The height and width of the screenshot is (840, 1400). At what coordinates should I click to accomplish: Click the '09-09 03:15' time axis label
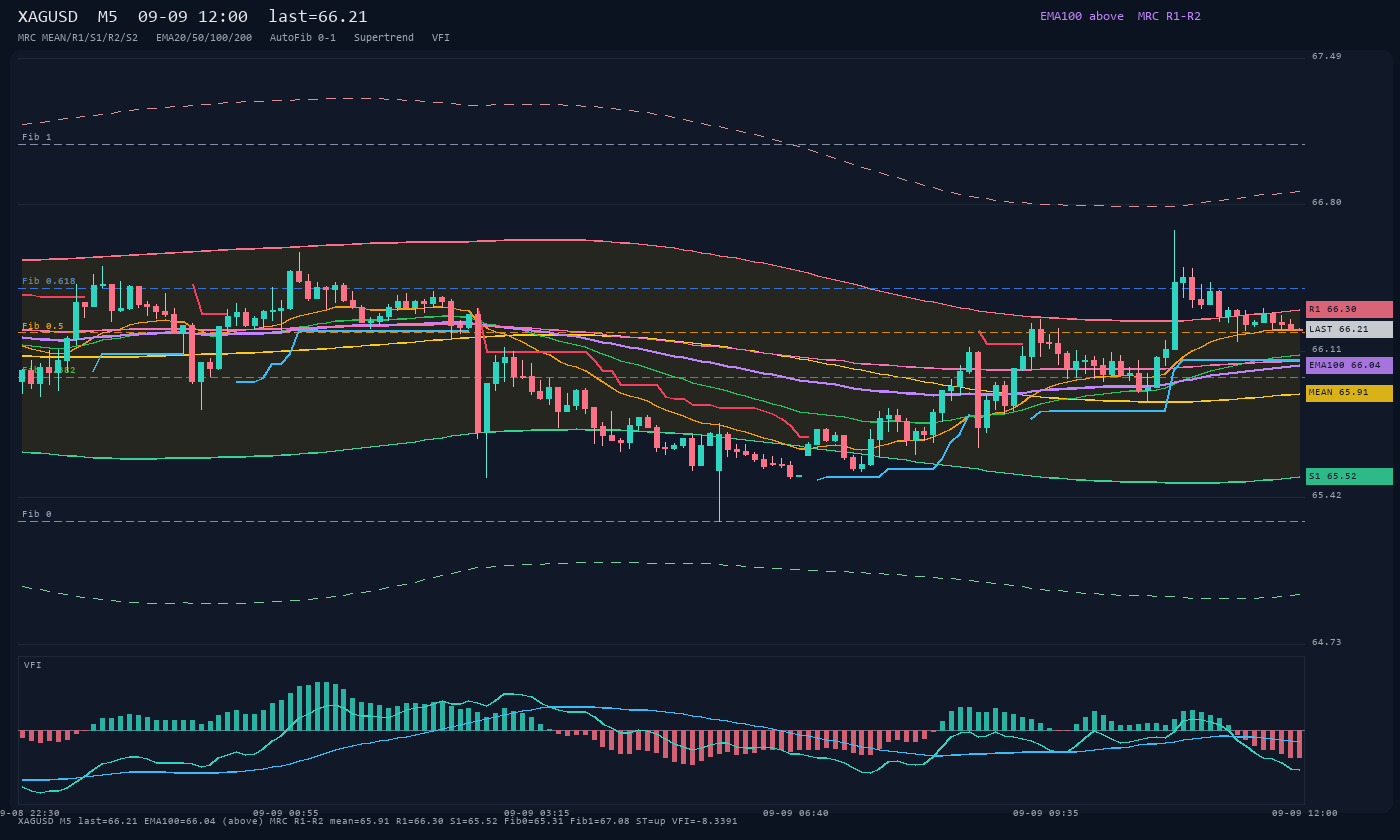pyautogui.click(x=537, y=813)
